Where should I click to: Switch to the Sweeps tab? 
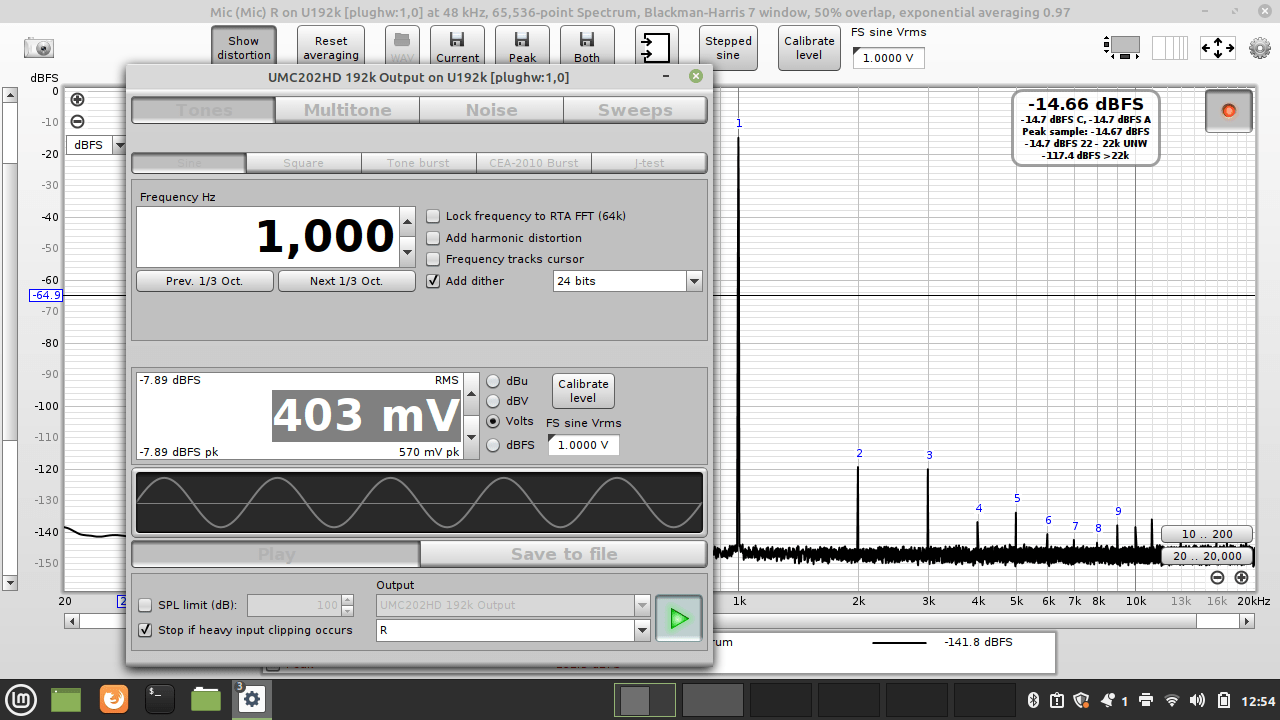pos(635,110)
